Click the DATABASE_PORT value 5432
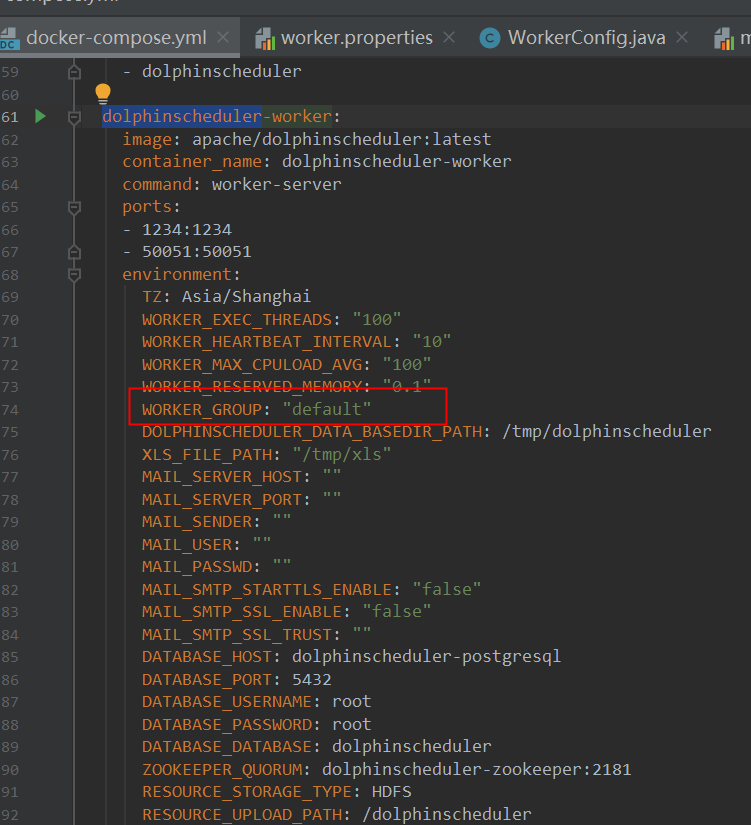 coord(312,680)
